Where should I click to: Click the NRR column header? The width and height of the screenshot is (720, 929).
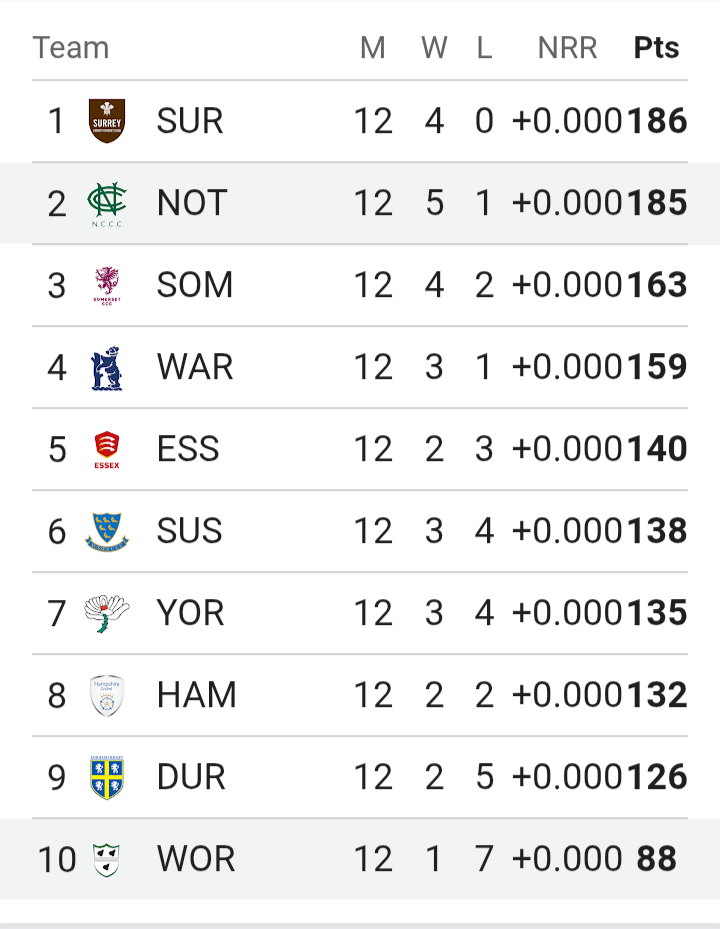coord(567,47)
